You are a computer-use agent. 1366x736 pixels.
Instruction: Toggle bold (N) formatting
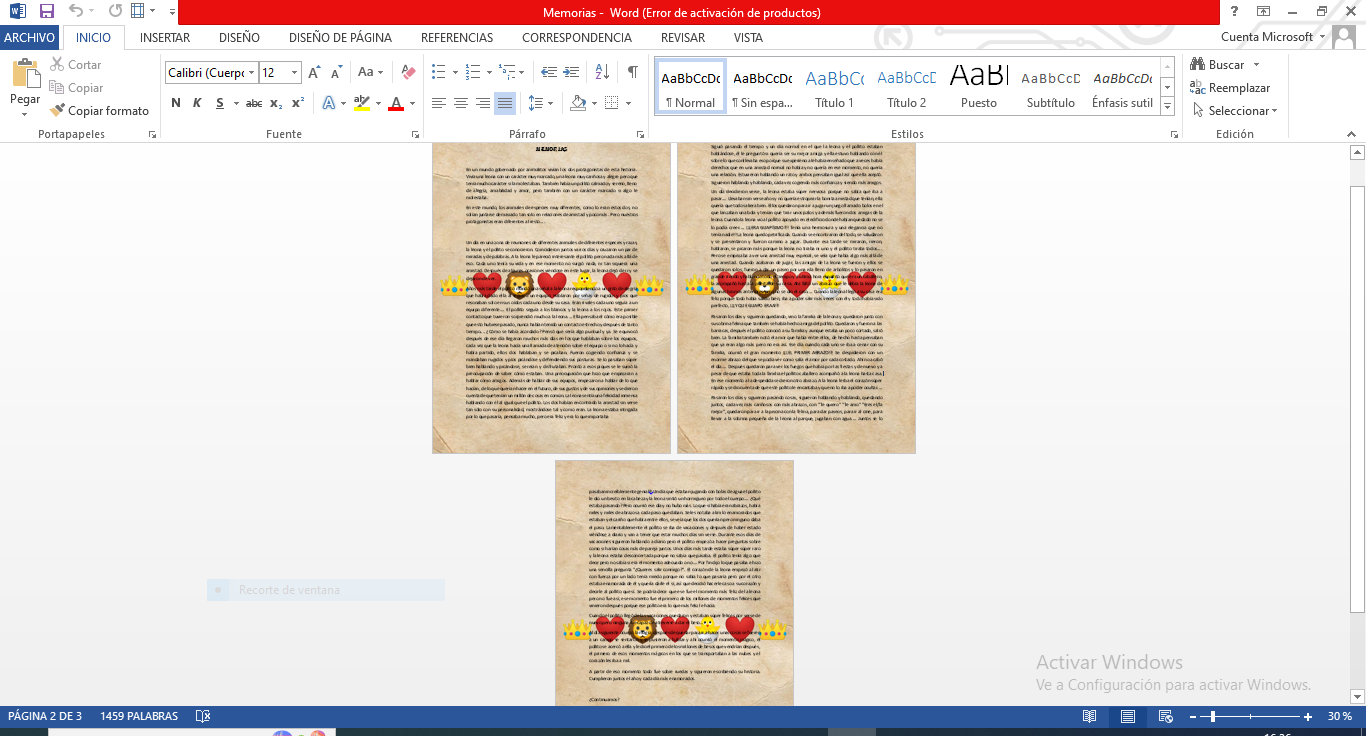click(176, 103)
